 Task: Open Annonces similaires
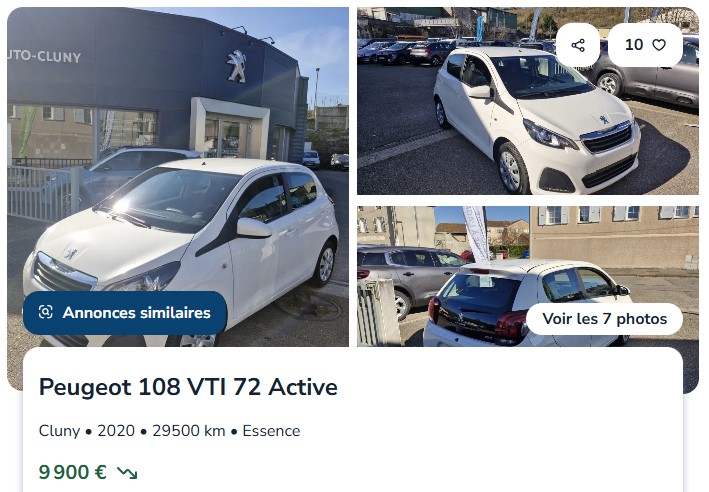[x=125, y=312]
